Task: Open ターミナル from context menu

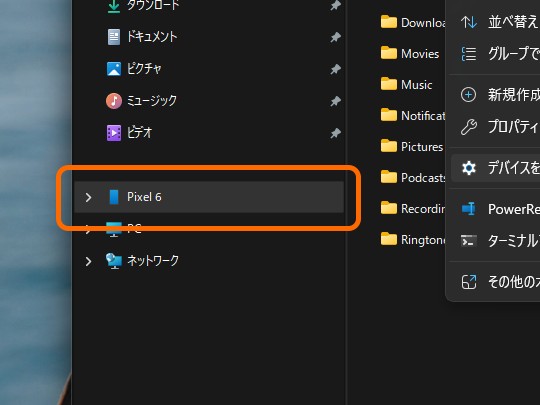Action: [499, 241]
